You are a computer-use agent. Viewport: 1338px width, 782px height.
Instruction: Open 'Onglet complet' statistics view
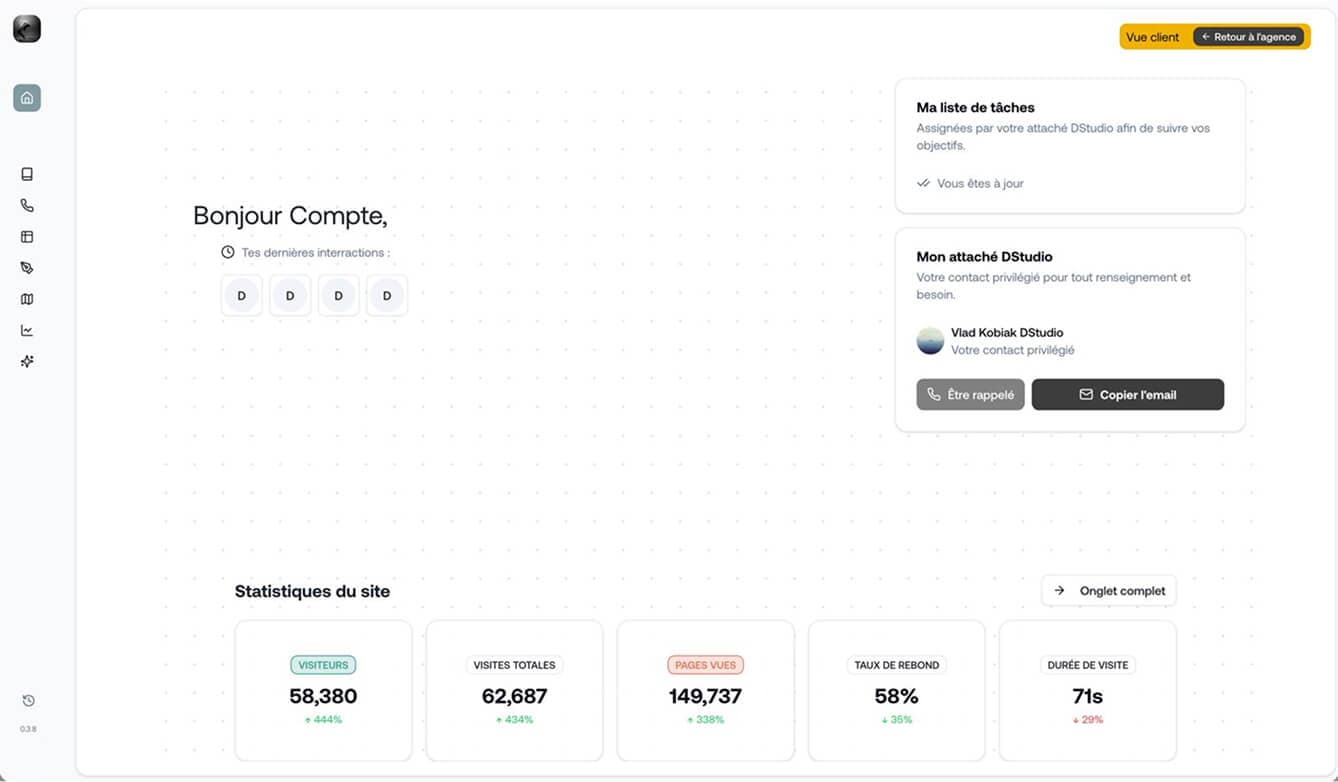1109,591
